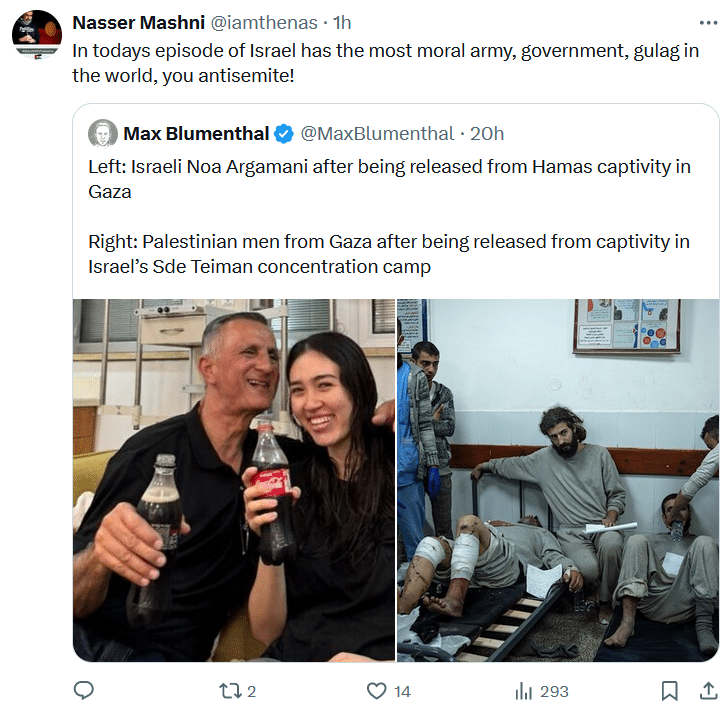Image resolution: width=727 pixels, height=710 pixels.
Task: Bookmark this post
Action: 670,691
